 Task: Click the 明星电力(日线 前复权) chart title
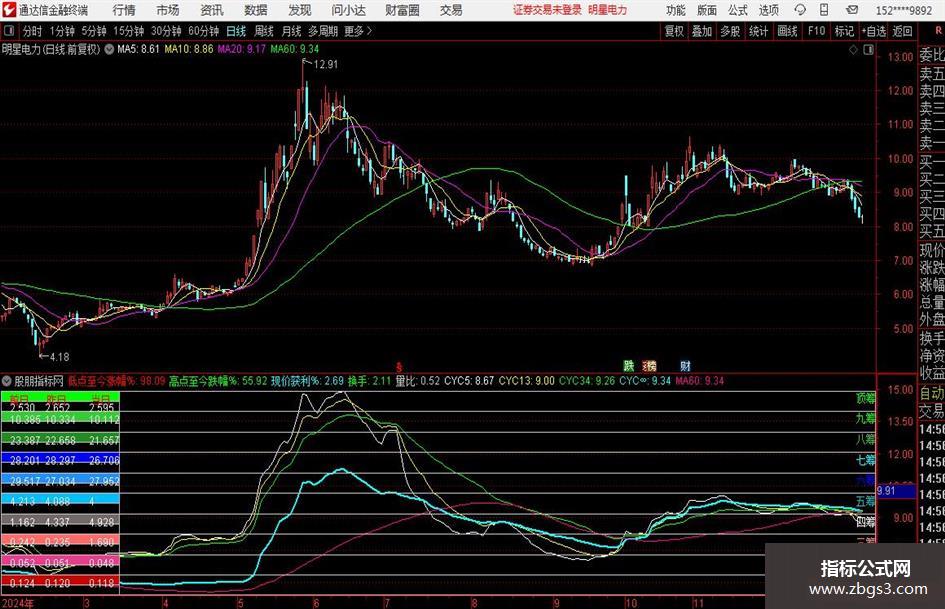[x=51, y=49]
